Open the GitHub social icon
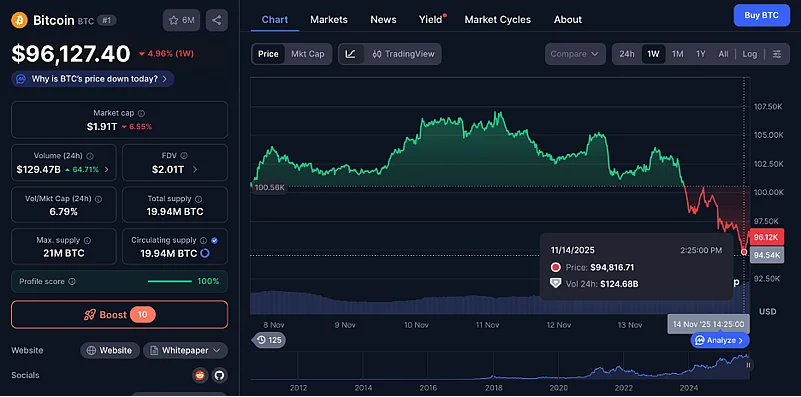This screenshot has height=397, width=801. click(219, 376)
